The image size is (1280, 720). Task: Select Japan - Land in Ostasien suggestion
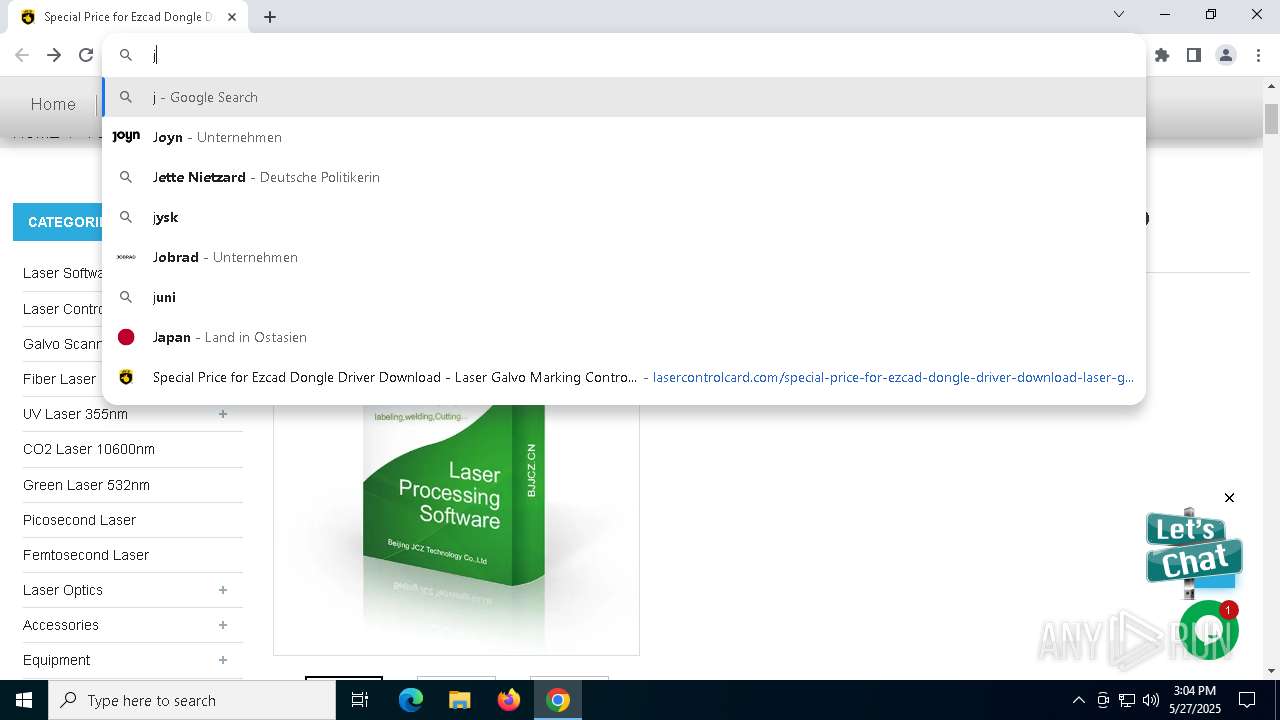click(x=624, y=337)
